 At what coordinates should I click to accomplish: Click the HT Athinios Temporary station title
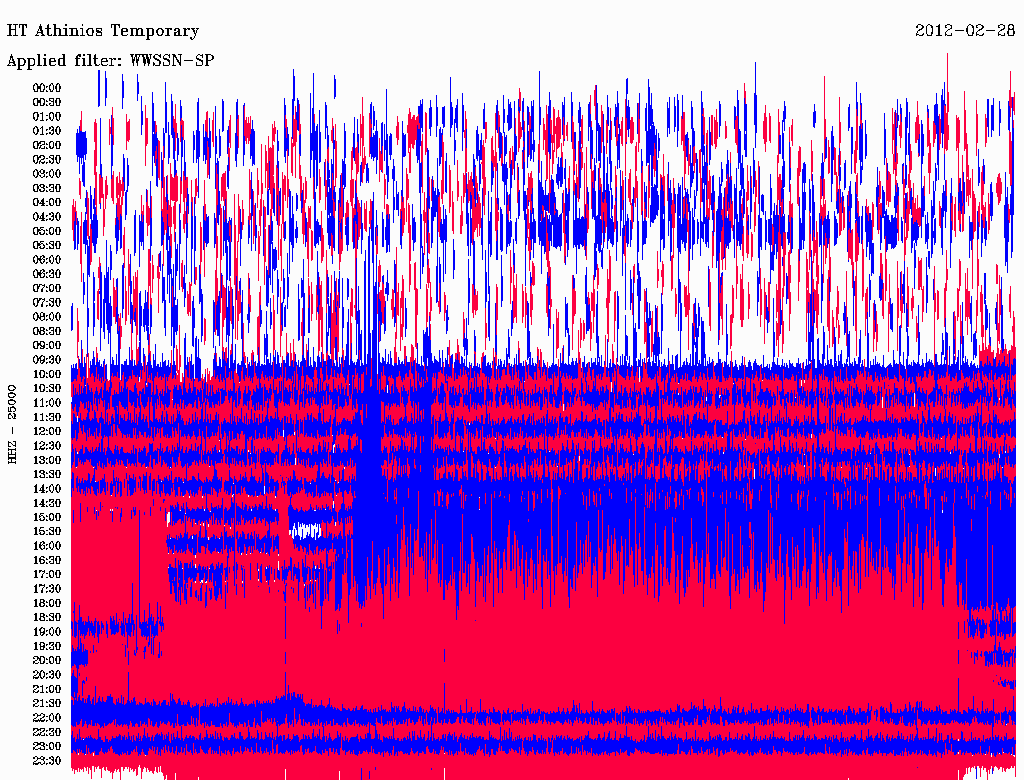[x=103, y=31]
